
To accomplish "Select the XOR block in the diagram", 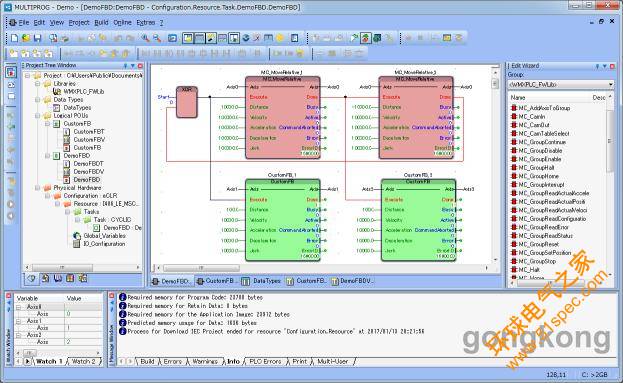I will pos(187,102).
